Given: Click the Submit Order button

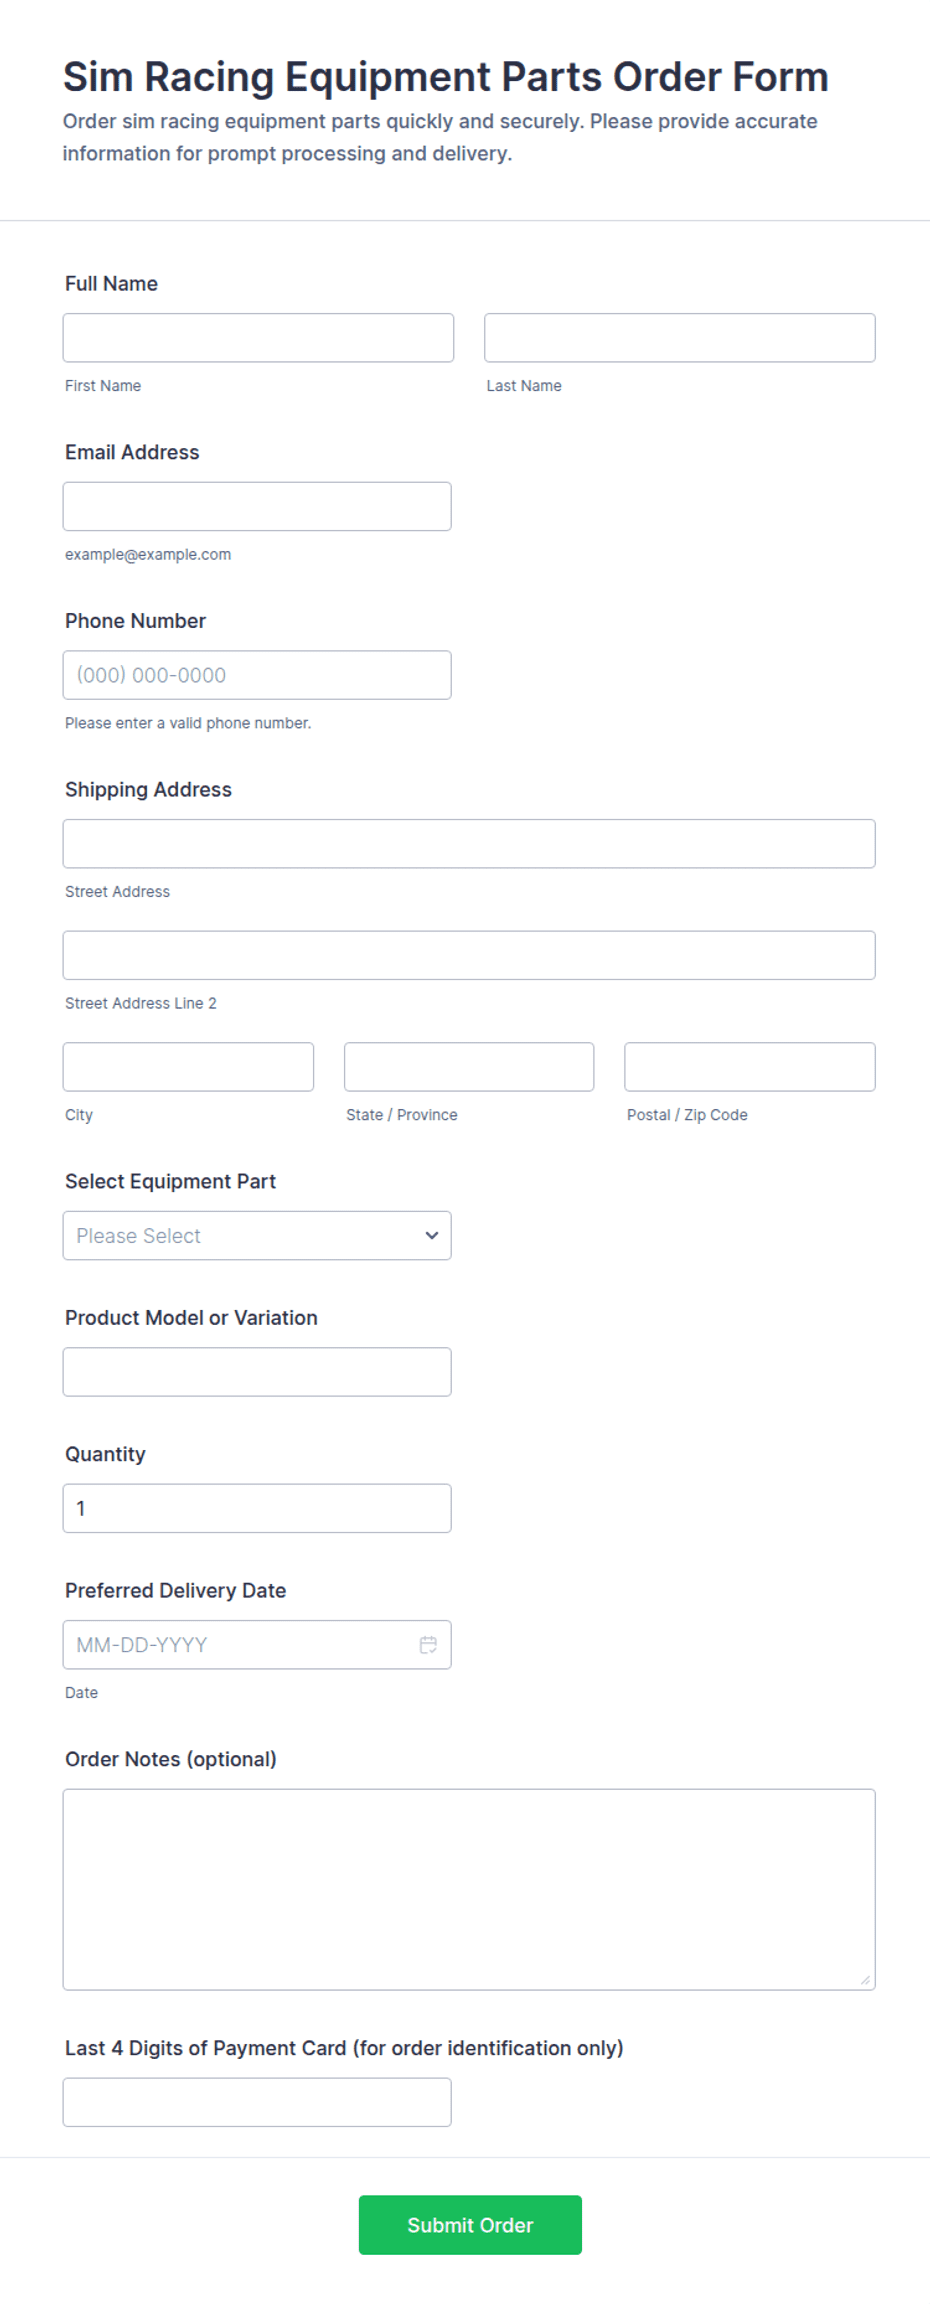Looking at the screenshot, I should coord(470,2224).
